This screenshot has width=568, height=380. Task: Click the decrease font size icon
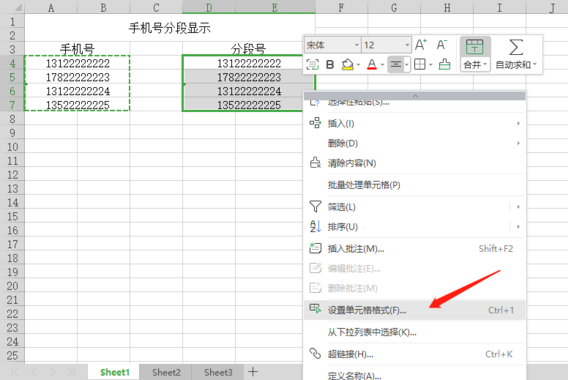(x=442, y=45)
